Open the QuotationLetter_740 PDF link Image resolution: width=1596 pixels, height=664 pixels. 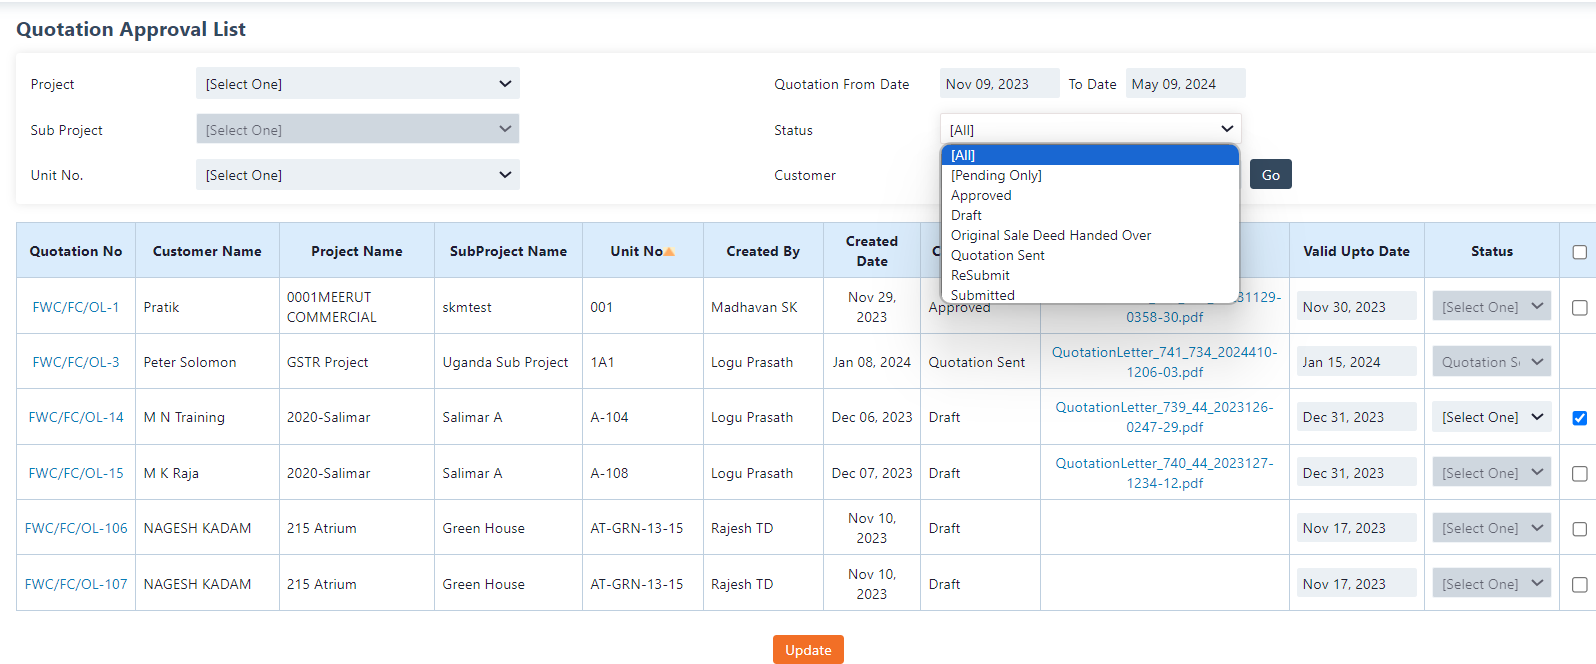(x=1164, y=473)
